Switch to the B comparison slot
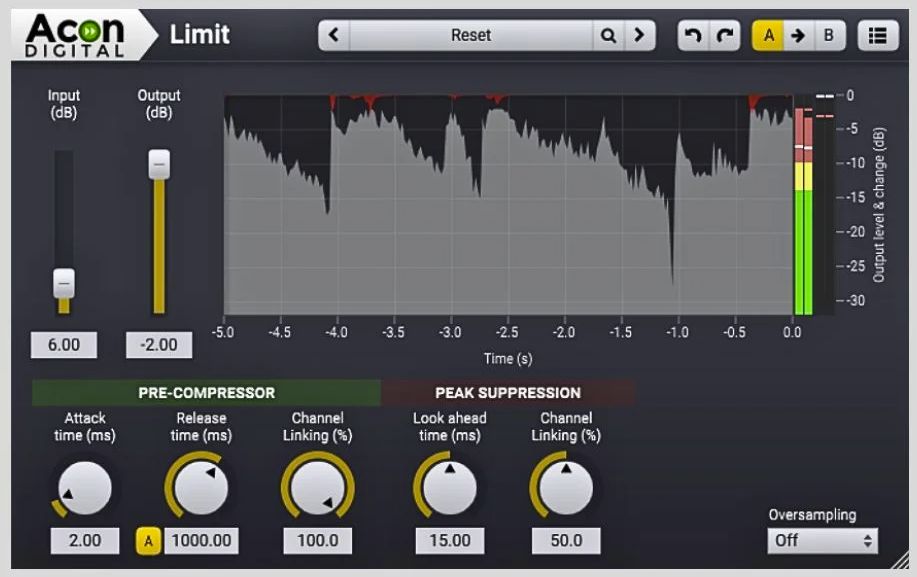Viewport: 917px width, 577px height. click(828, 35)
